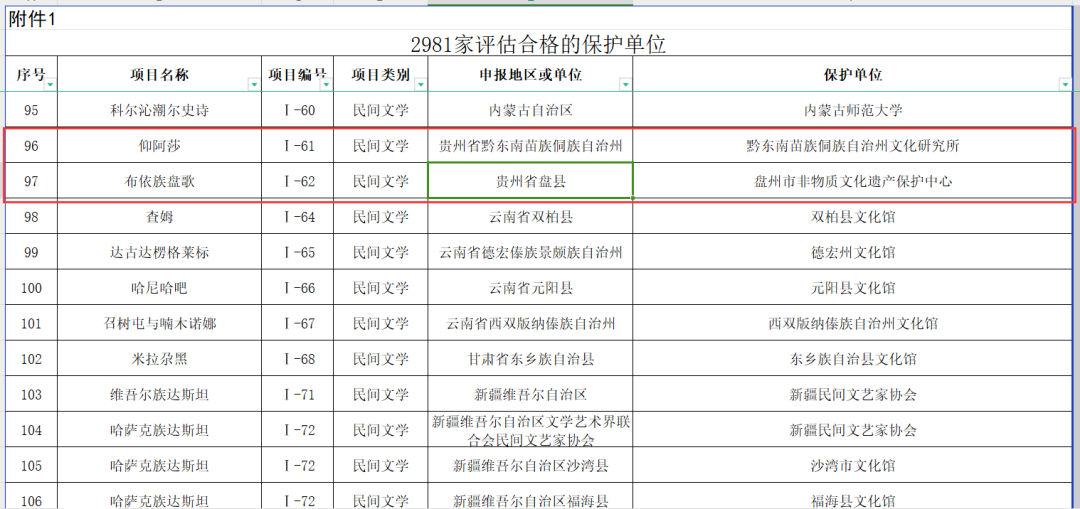
Task: Click the 甘肃省东乡族自治县 cell
Action: click(530, 359)
